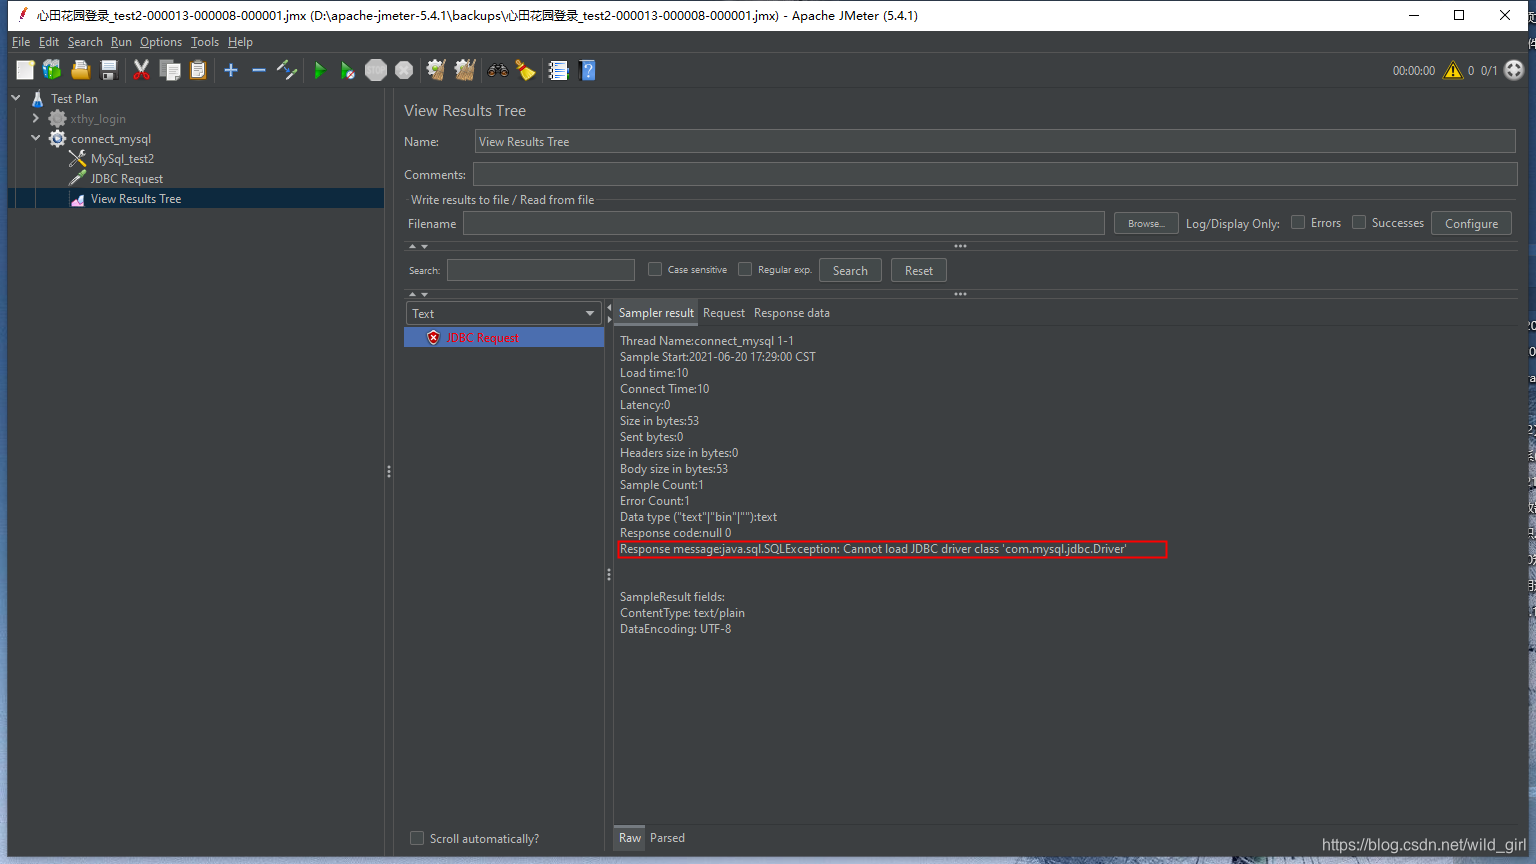Open the Search binoculars icon in toolbar
The width and height of the screenshot is (1536, 864).
[x=497, y=70]
